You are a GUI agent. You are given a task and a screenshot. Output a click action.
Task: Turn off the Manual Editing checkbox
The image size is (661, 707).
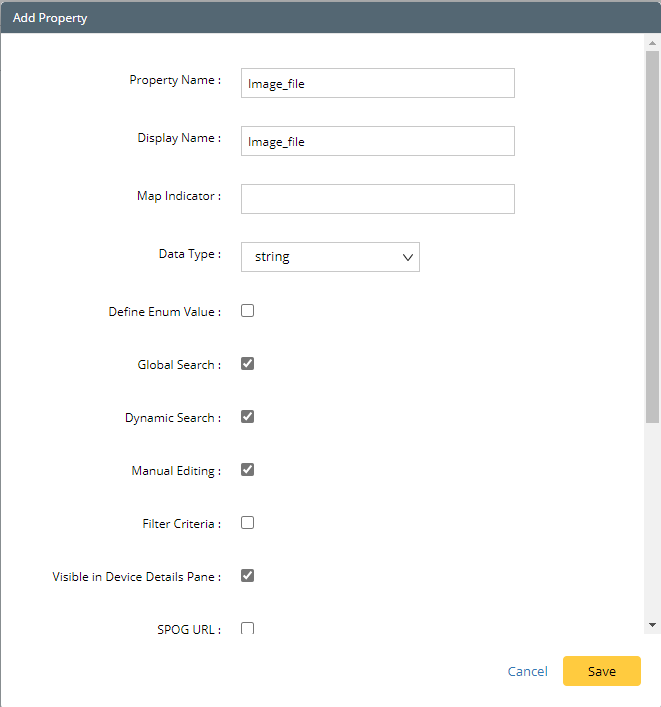pyautogui.click(x=248, y=470)
